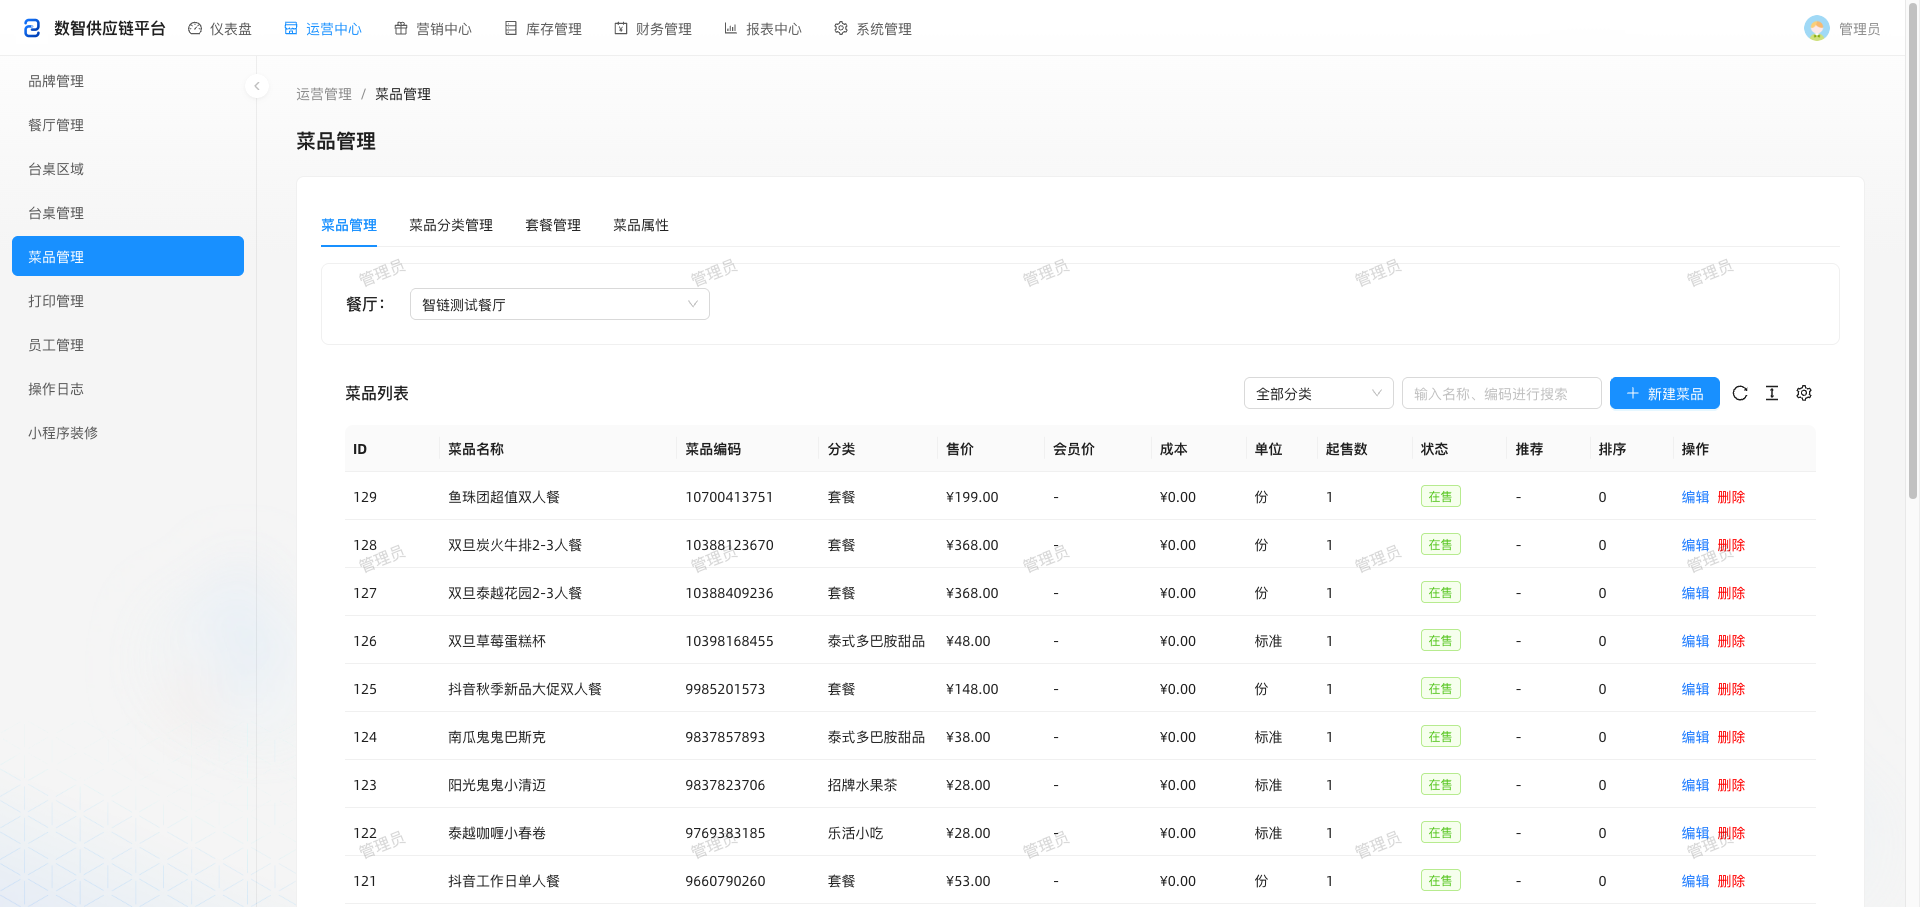Delete dish 泰越咖喱小春卷
Screen dimensions: 1920x907
tap(1731, 833)
